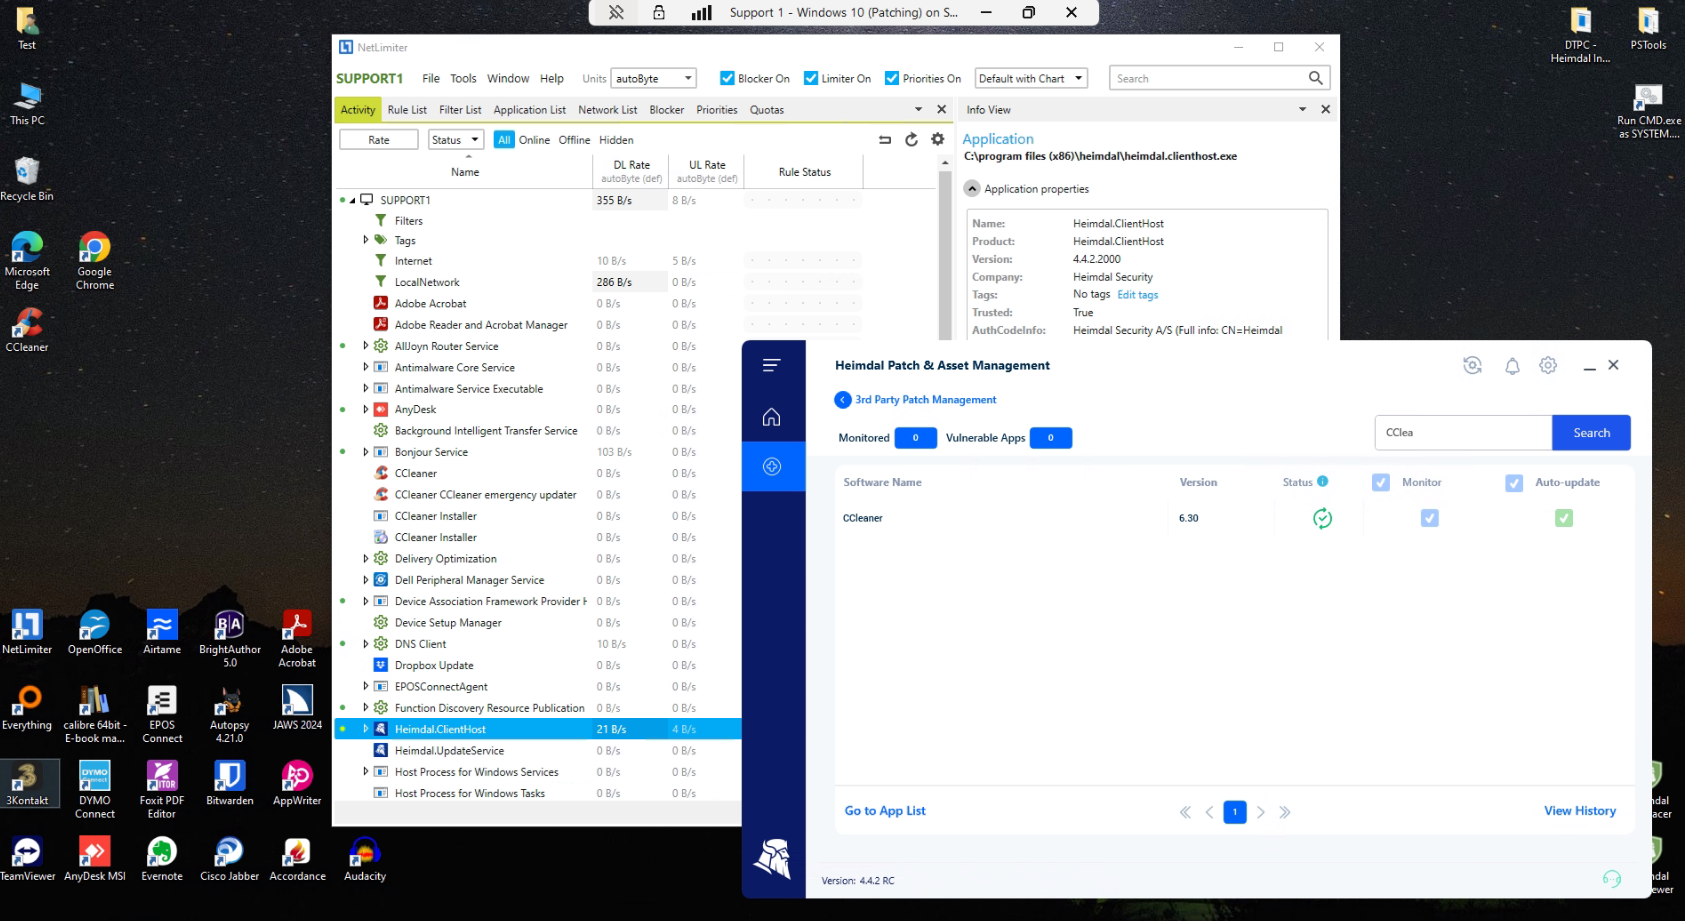Select Heimdal patch management sidebar icon
Image resolution: width=1685 pixels, height=921 pixels.
pyautogui.click(x=771, y=466)
